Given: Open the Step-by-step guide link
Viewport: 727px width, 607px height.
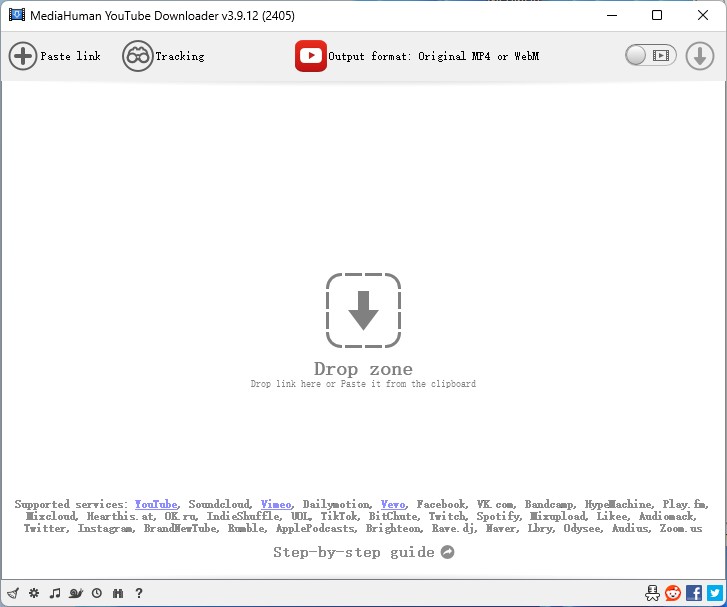Looking at the screenshot, I should click(x=353, y=552).
